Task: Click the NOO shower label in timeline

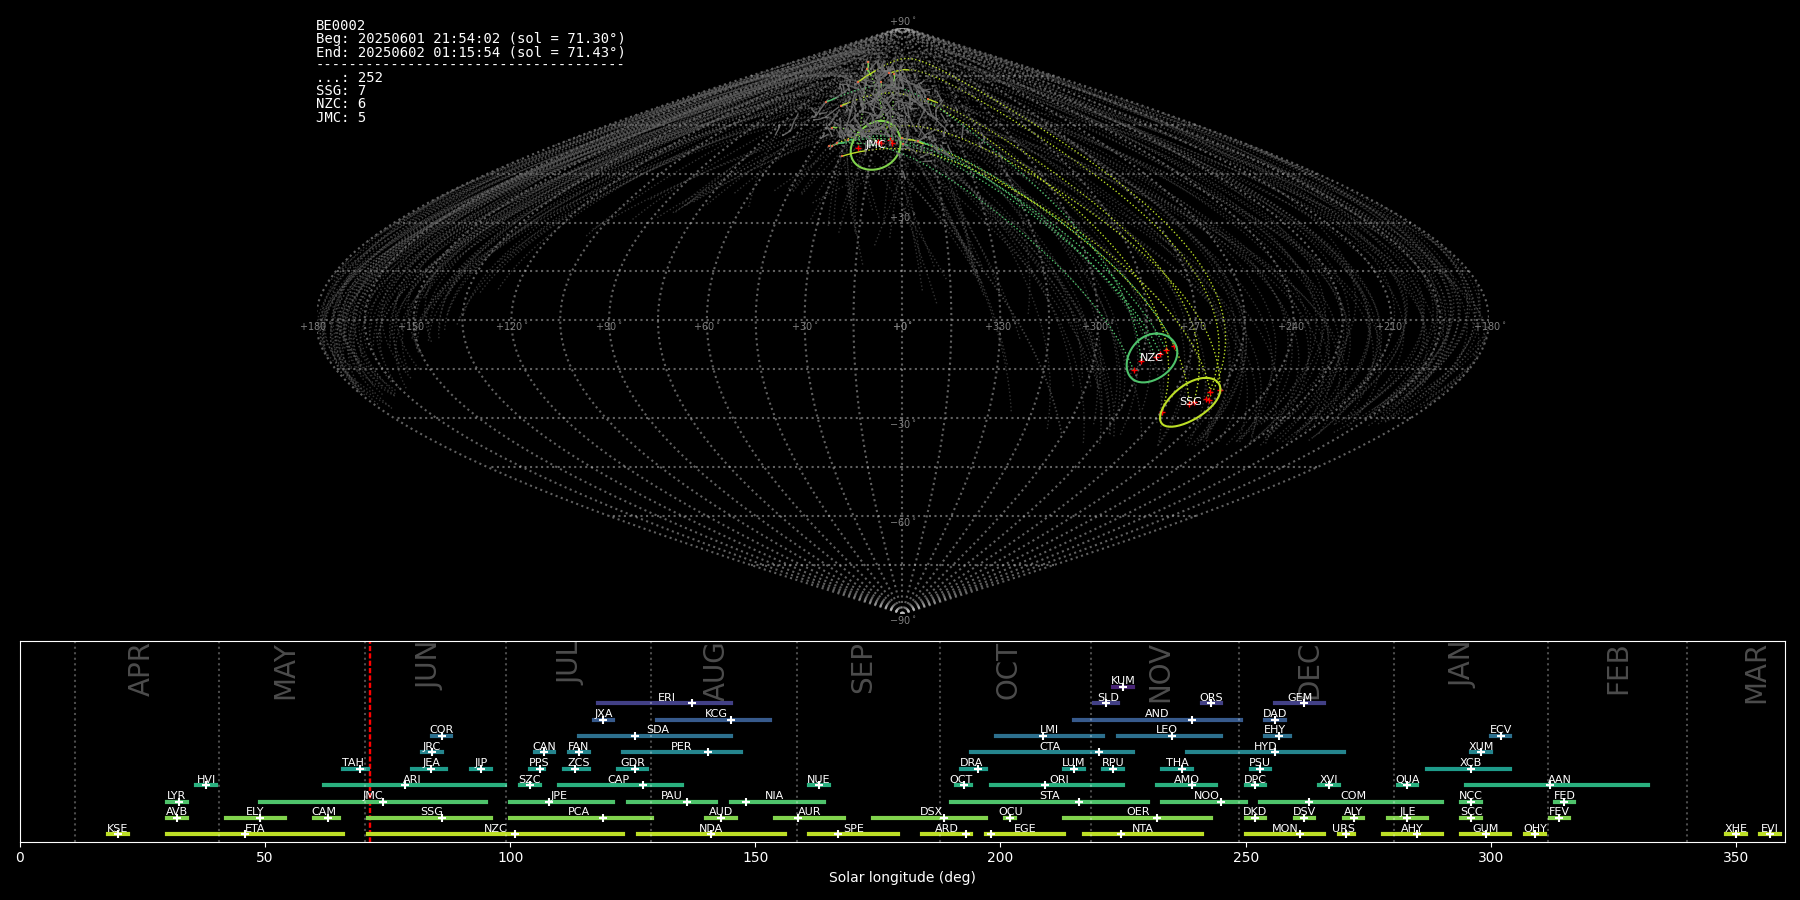Action: click(1206, 796)
